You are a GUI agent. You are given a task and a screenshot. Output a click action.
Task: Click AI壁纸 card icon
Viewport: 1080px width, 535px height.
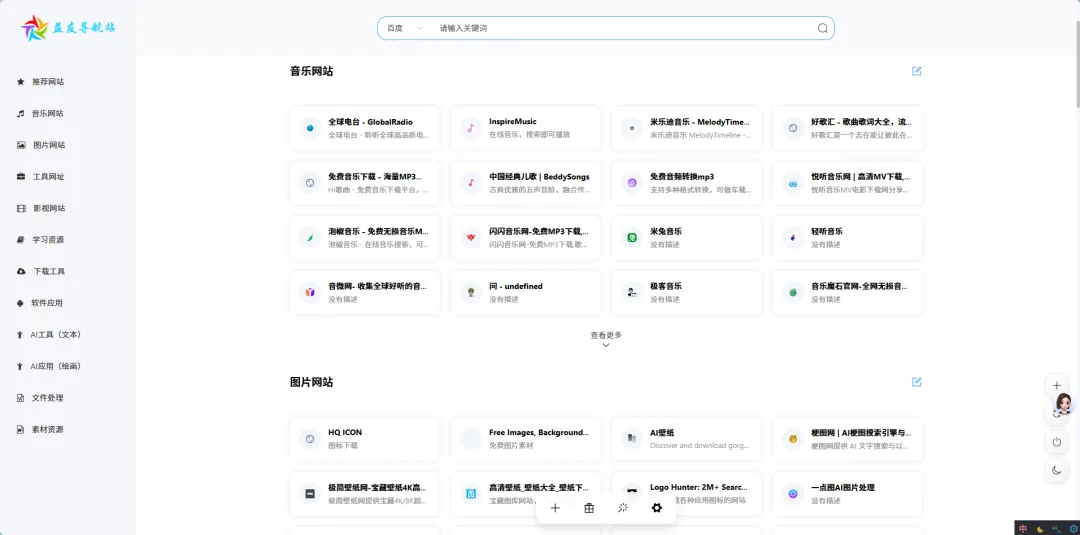(632, 439)
